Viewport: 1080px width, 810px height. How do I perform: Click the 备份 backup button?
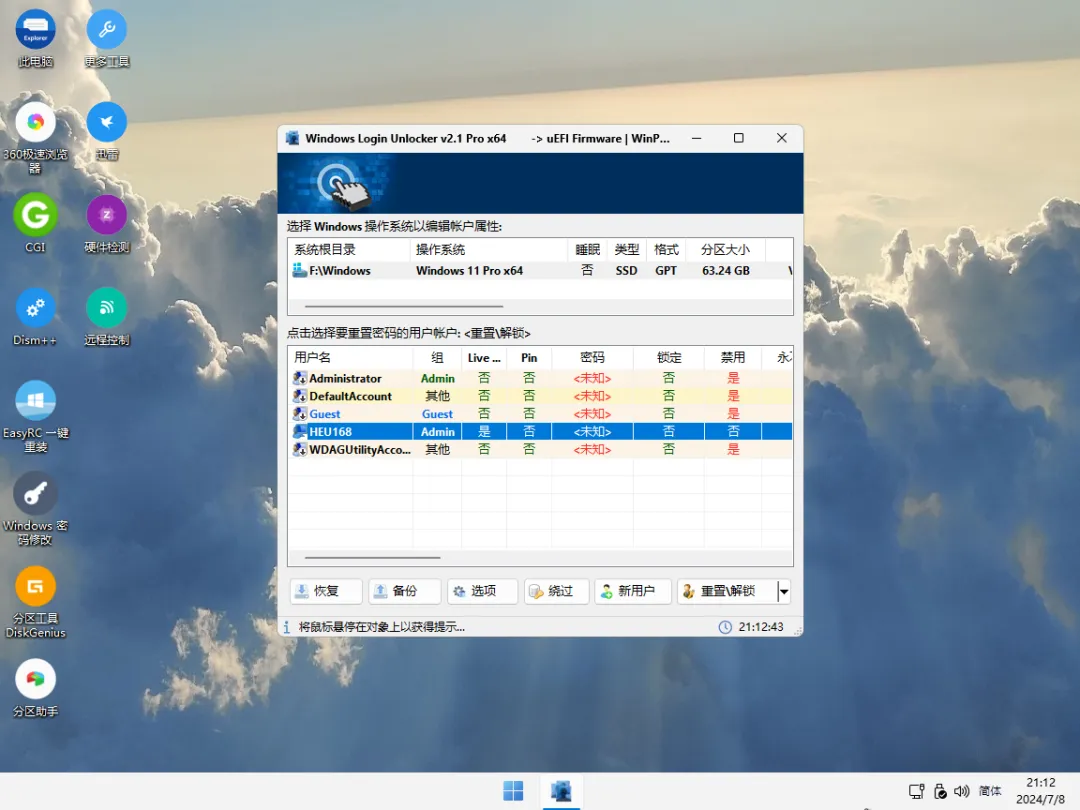click(x=404, y=591)
